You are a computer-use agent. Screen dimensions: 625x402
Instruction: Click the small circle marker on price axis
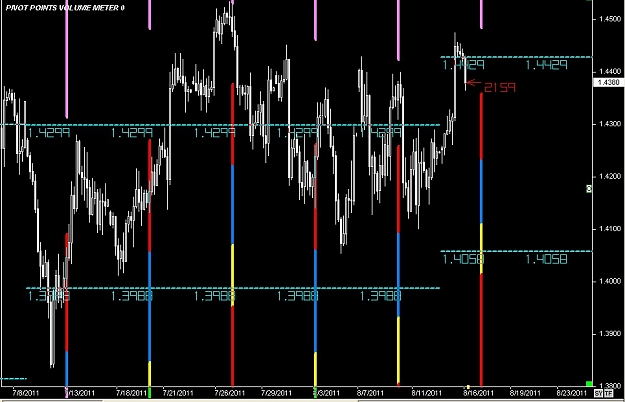[589, 188]
